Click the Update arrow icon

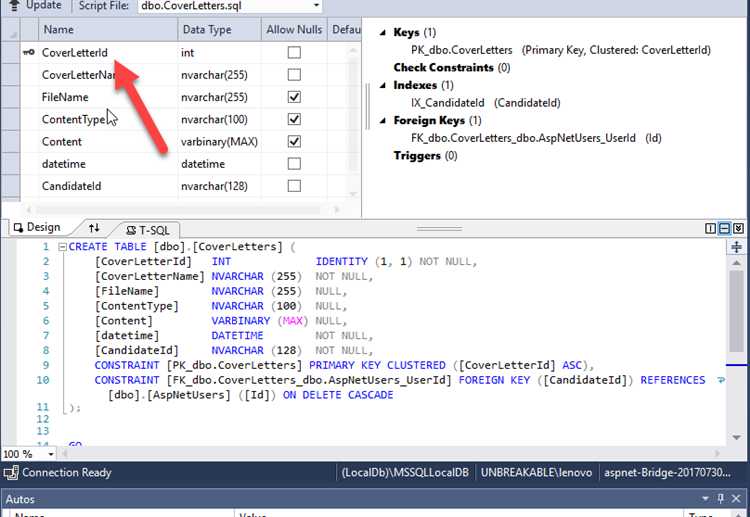click(13, 5)
